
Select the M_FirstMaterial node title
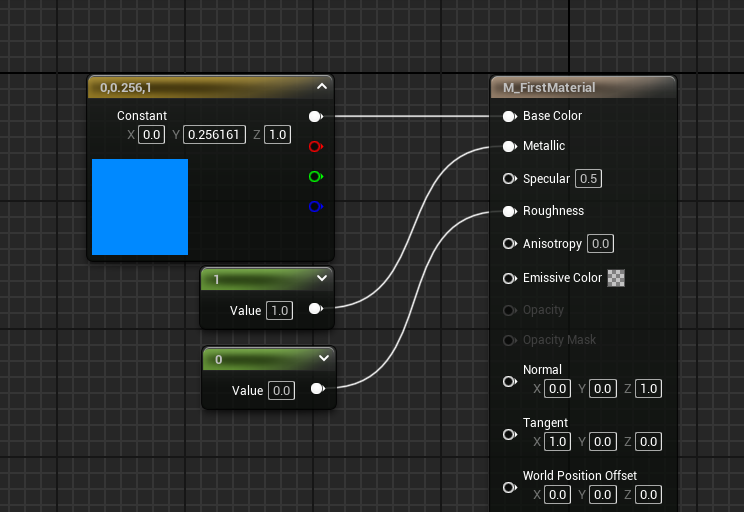(549, 88)
